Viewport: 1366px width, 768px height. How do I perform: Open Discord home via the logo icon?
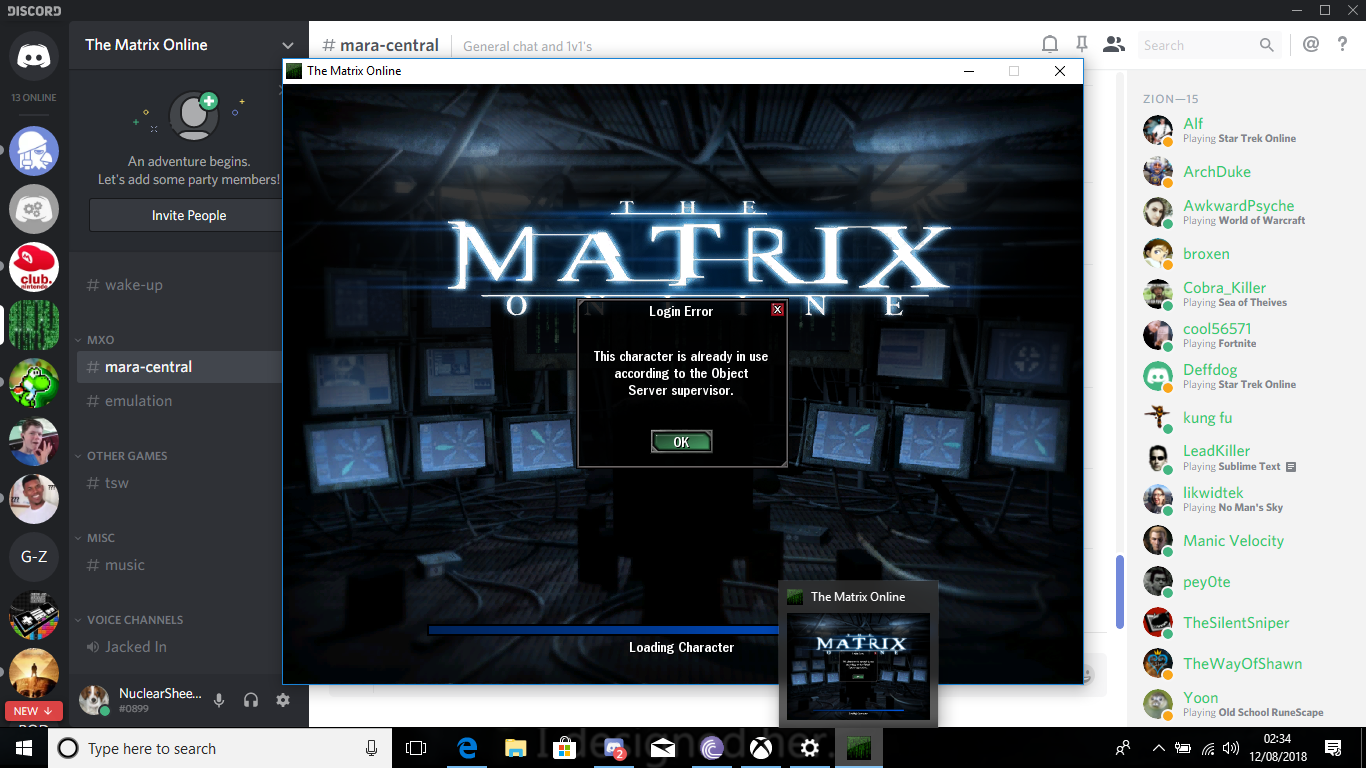34,56
